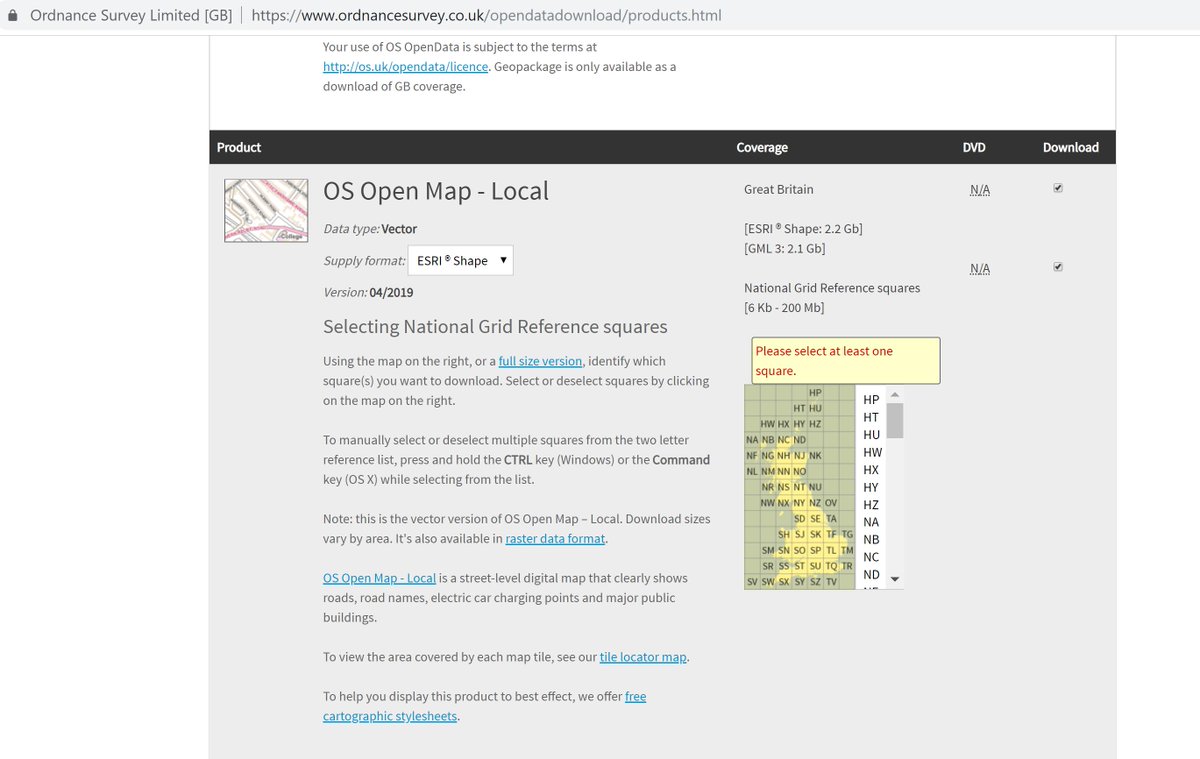Select the NT square on the map

pos(800,487)
